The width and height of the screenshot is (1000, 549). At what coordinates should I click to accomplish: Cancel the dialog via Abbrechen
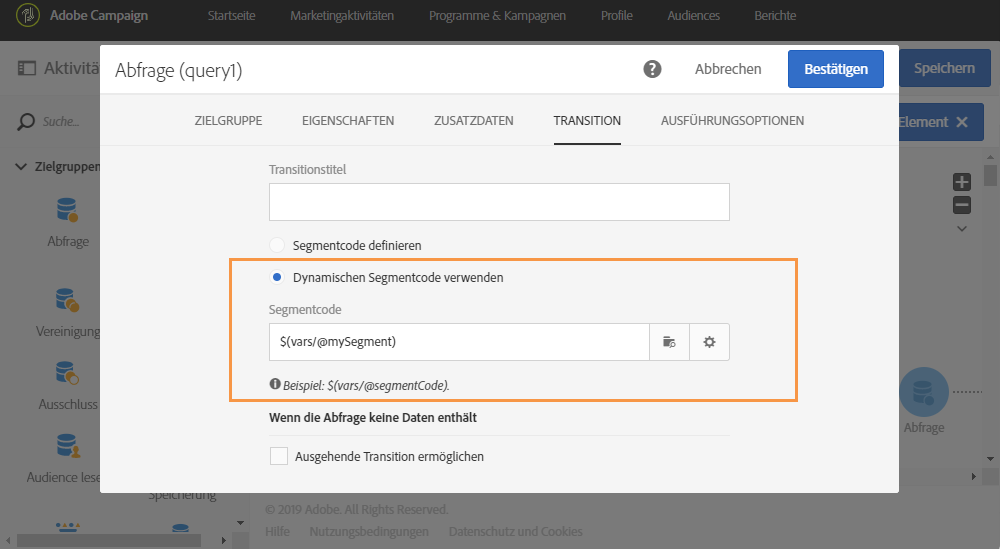point(728,69)
